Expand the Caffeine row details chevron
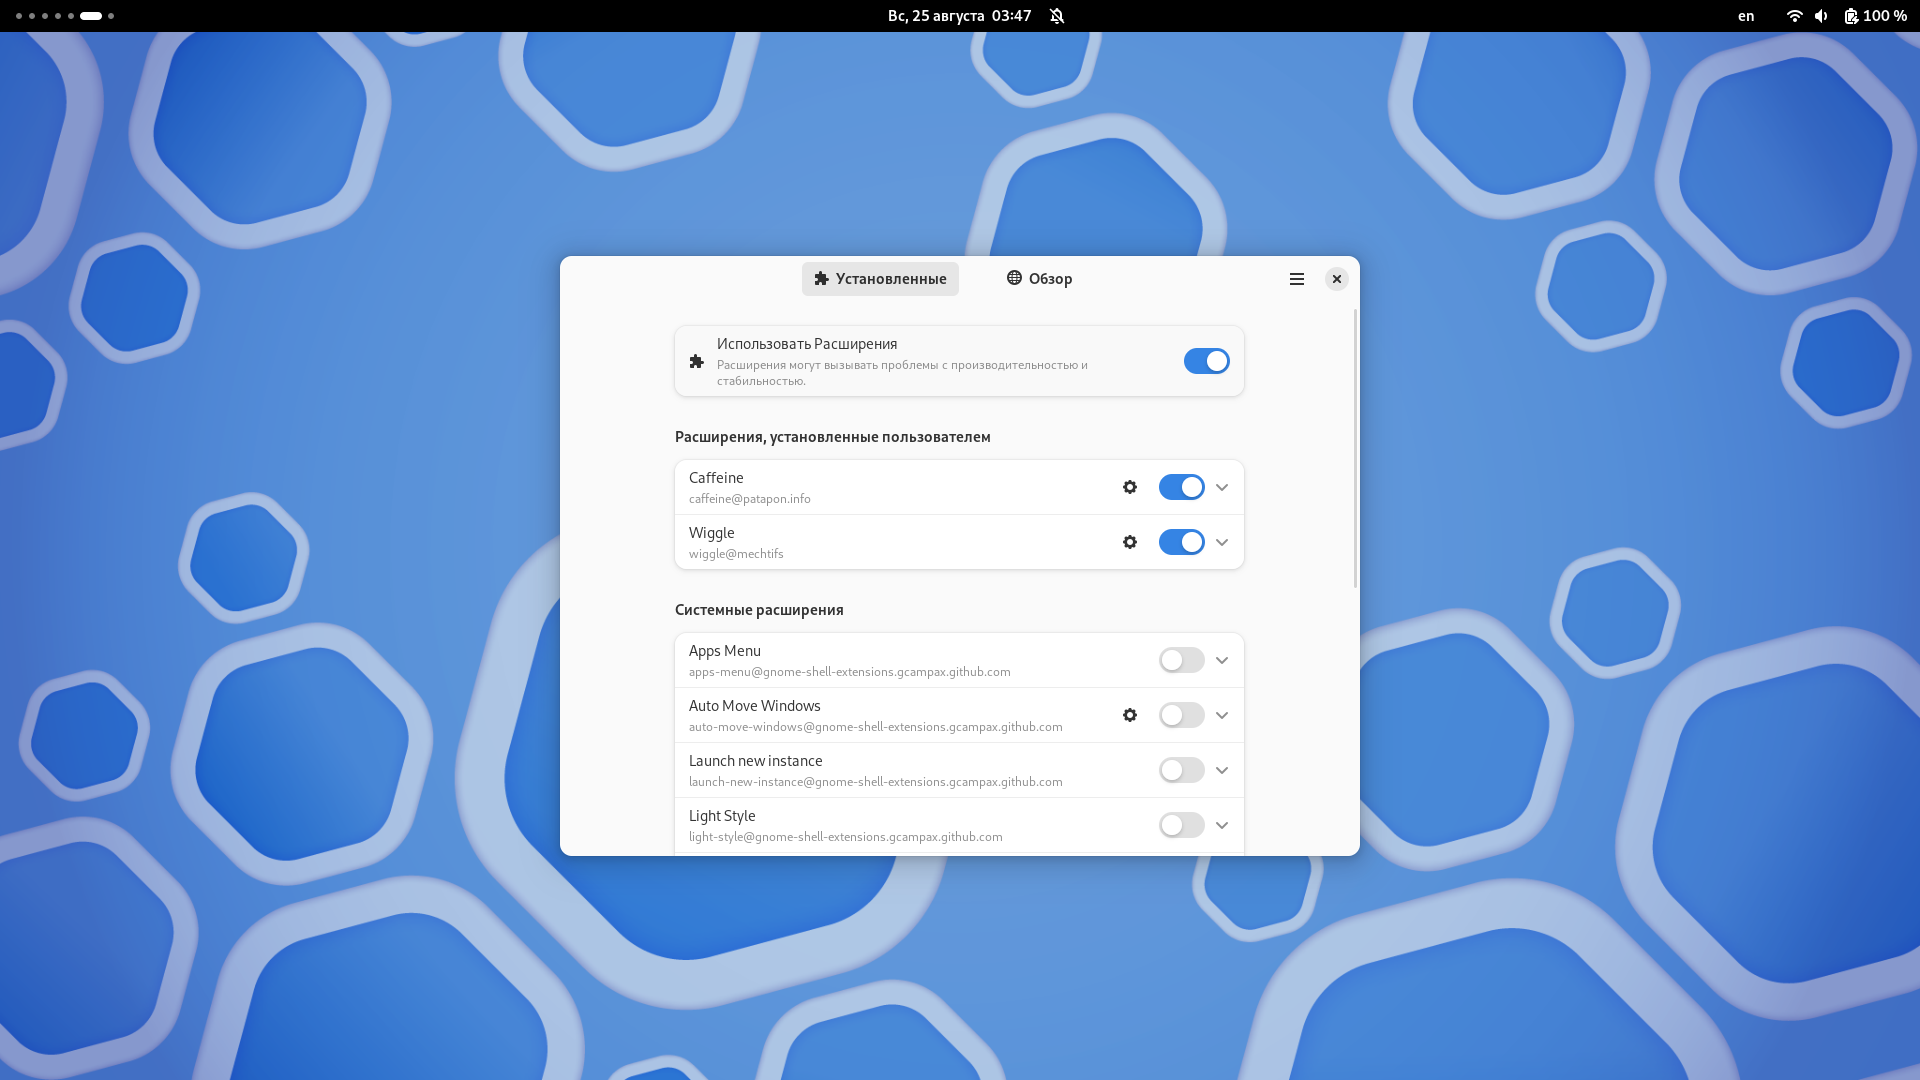The height and width of the screenshot is (1080, 1920). pos(1222,487)
